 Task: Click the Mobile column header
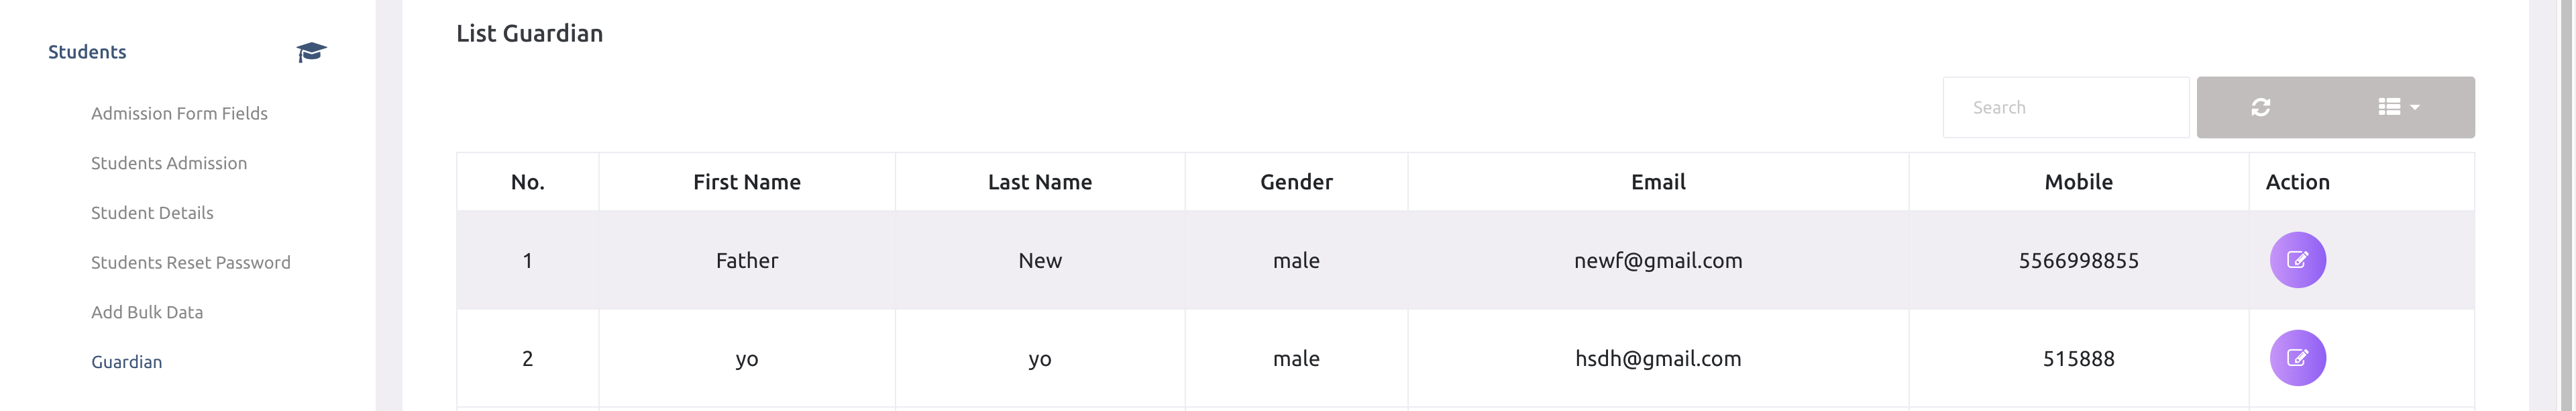coord(2078,182)
